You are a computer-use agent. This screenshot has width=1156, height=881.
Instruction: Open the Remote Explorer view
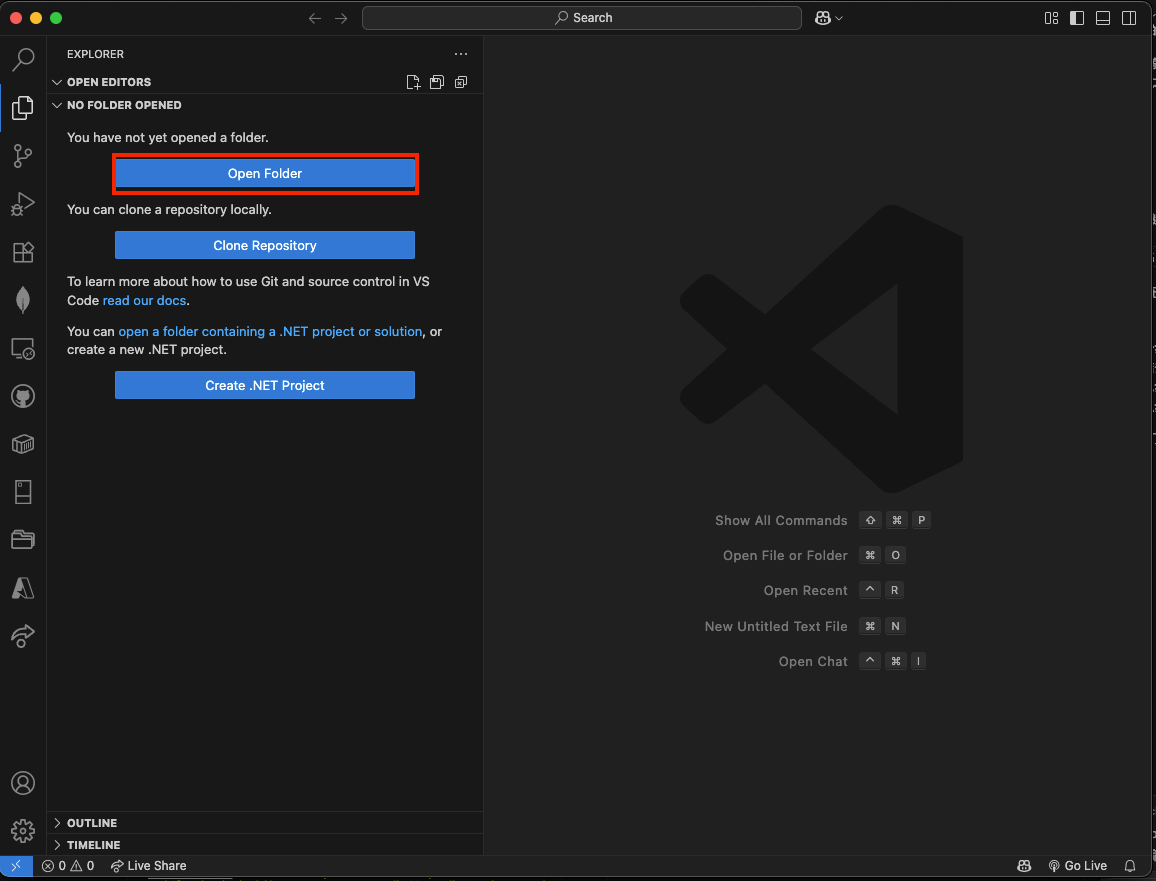pyautogui.click(x=23, y=348)
